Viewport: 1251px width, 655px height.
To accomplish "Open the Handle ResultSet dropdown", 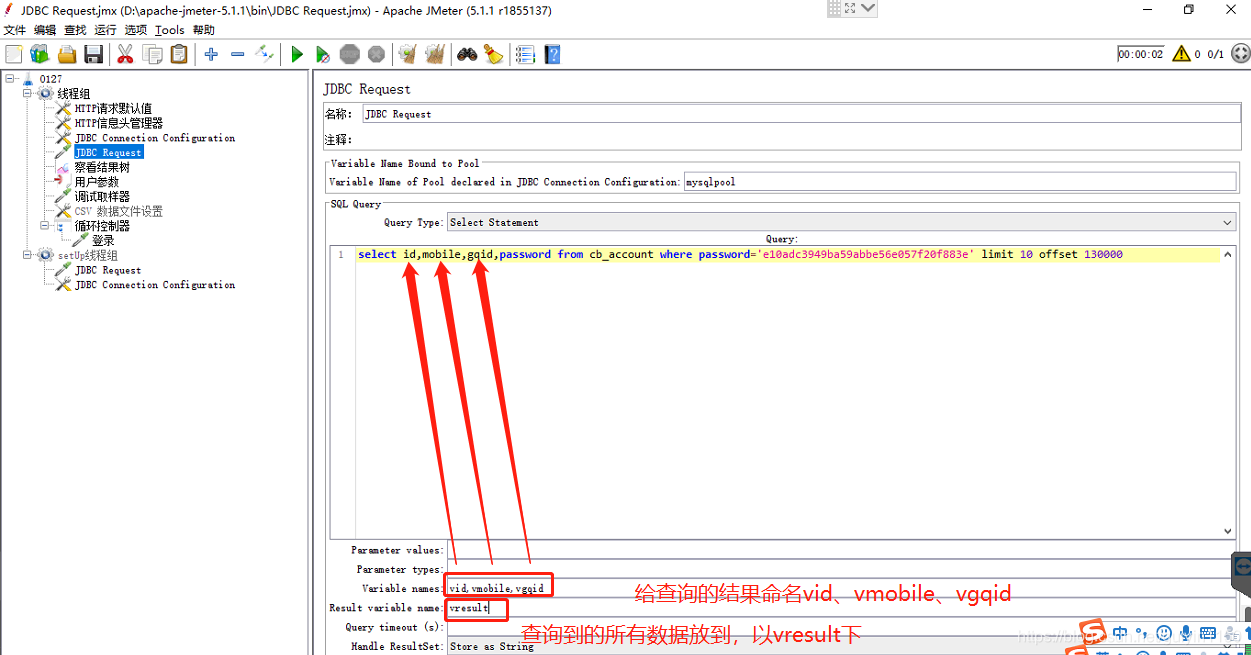I will pyautogui.click(x=840, y=646).
